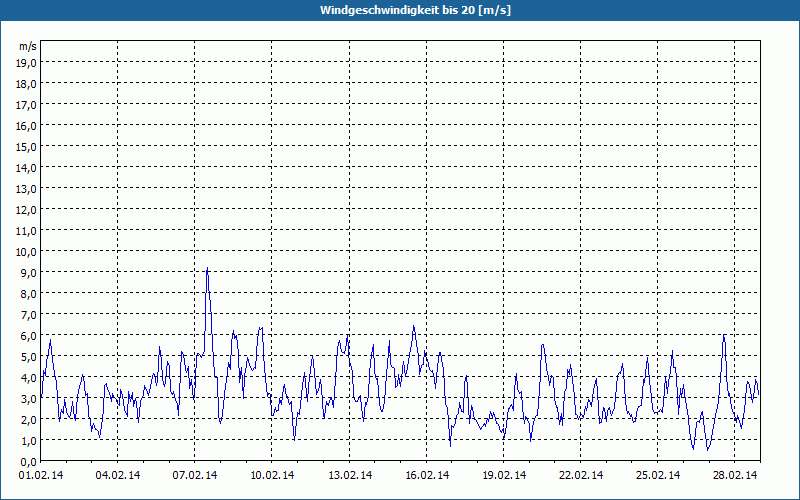Select the 22.02.14 date marker
The image size is (800, 500).
(581, 476)
